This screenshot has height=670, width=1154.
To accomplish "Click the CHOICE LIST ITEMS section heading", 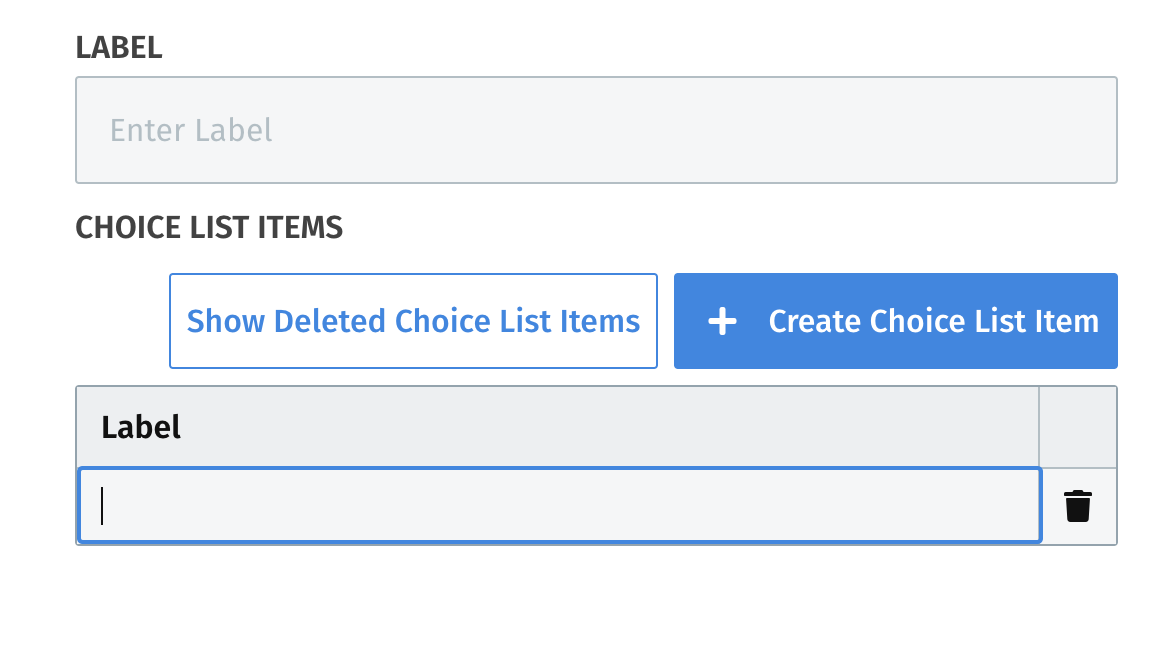I will [209, 228].
